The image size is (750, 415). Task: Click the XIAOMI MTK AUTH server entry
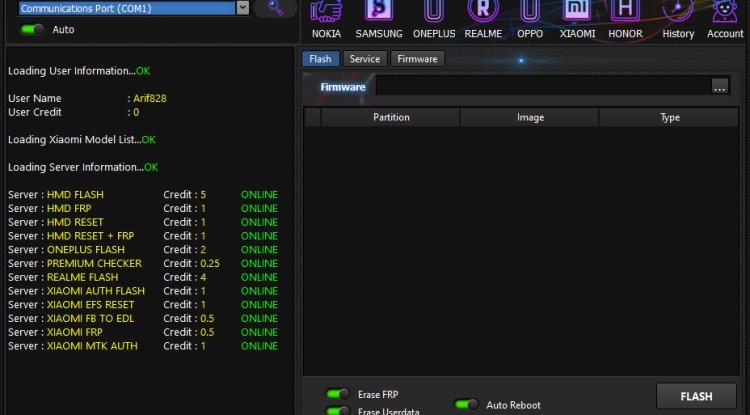tap(92, 346)
